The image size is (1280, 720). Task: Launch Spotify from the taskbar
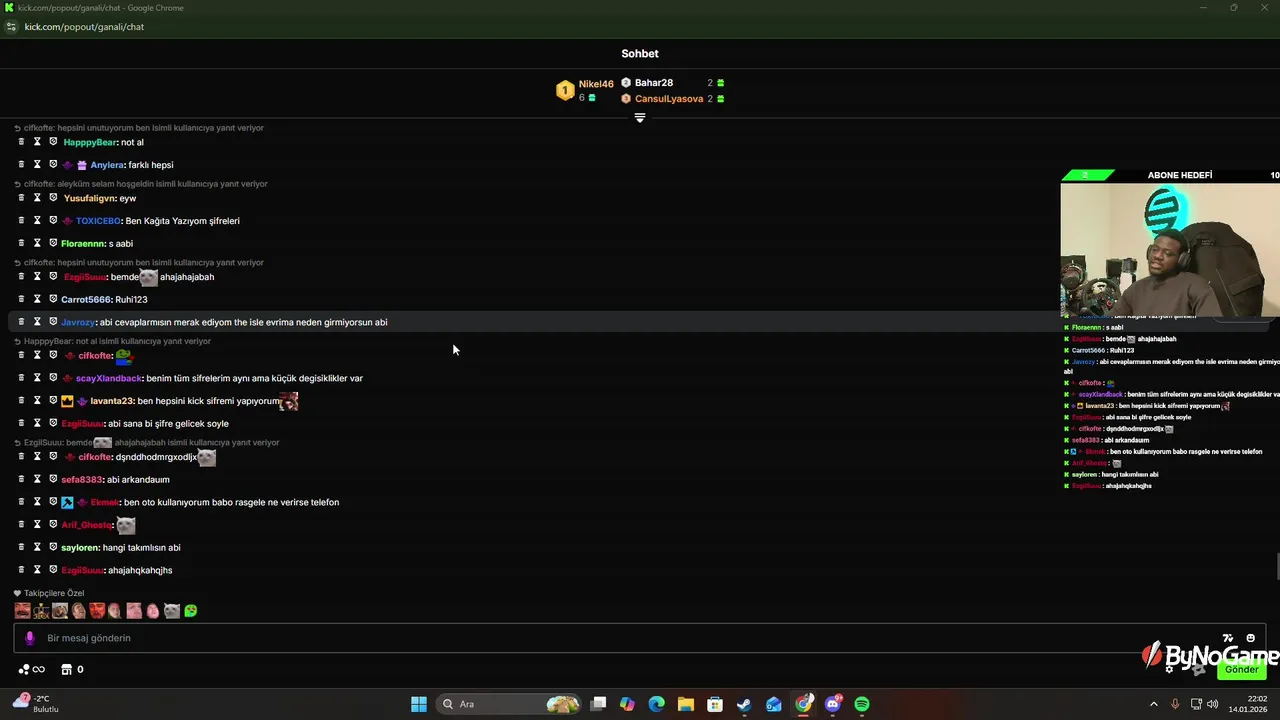tap(862, 704)
